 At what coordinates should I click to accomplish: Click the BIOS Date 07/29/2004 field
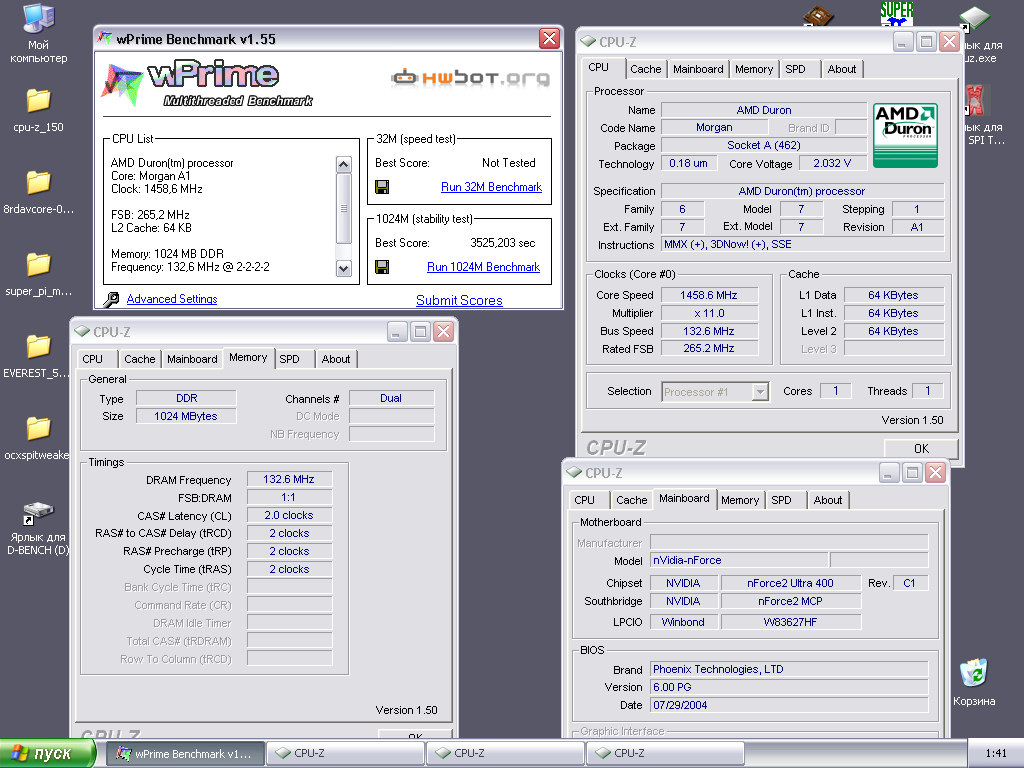pyautogui.click(x=789, y=705)
